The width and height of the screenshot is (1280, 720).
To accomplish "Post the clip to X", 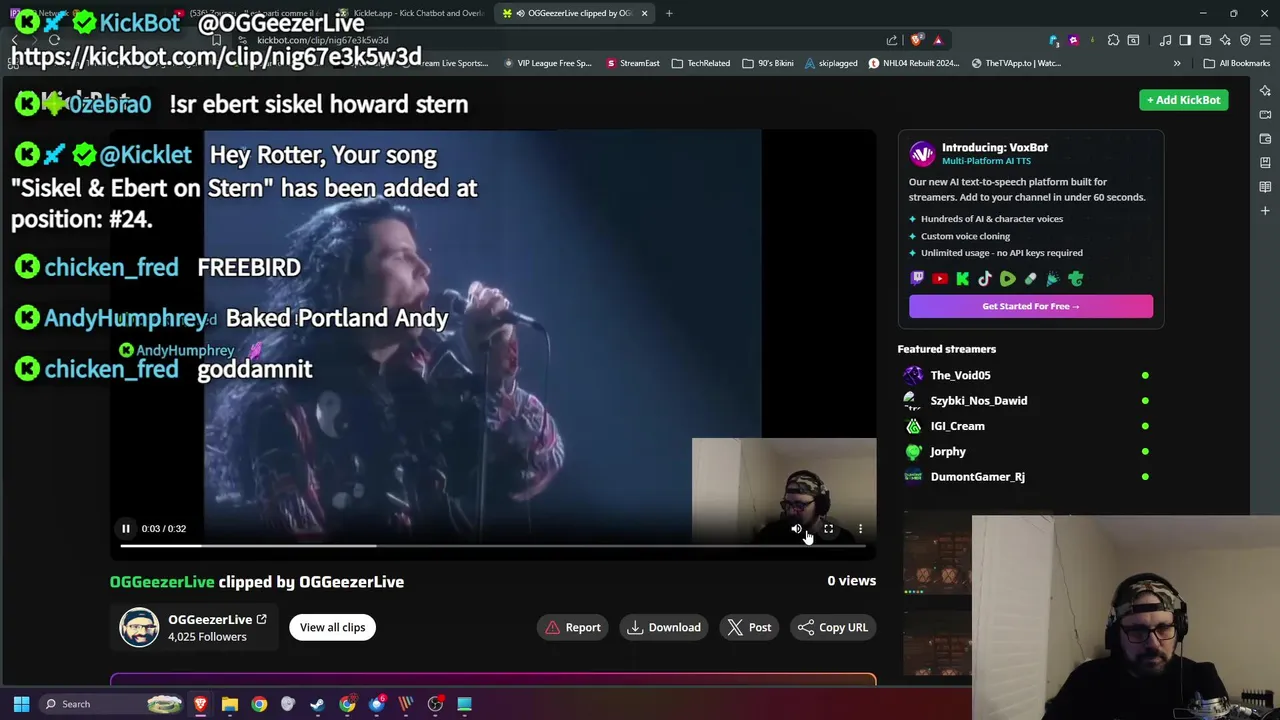I will point(749,627).
